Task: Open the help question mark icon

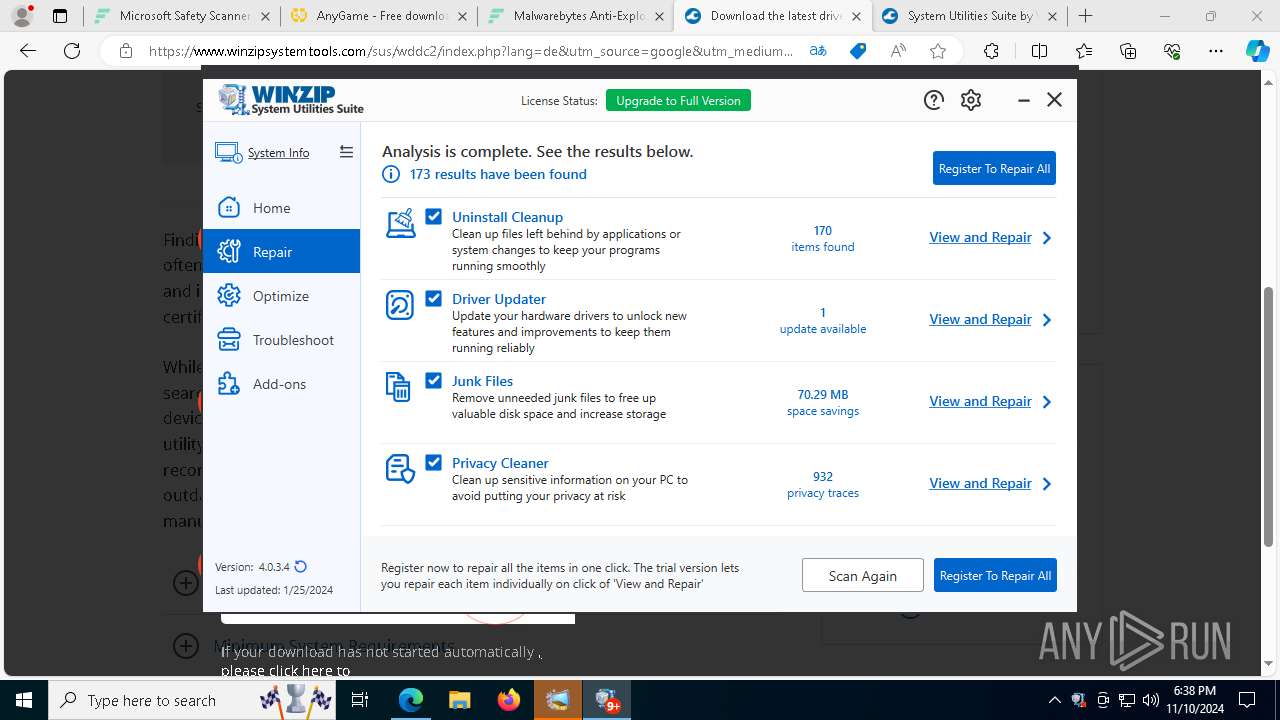Action: [933, 100]
